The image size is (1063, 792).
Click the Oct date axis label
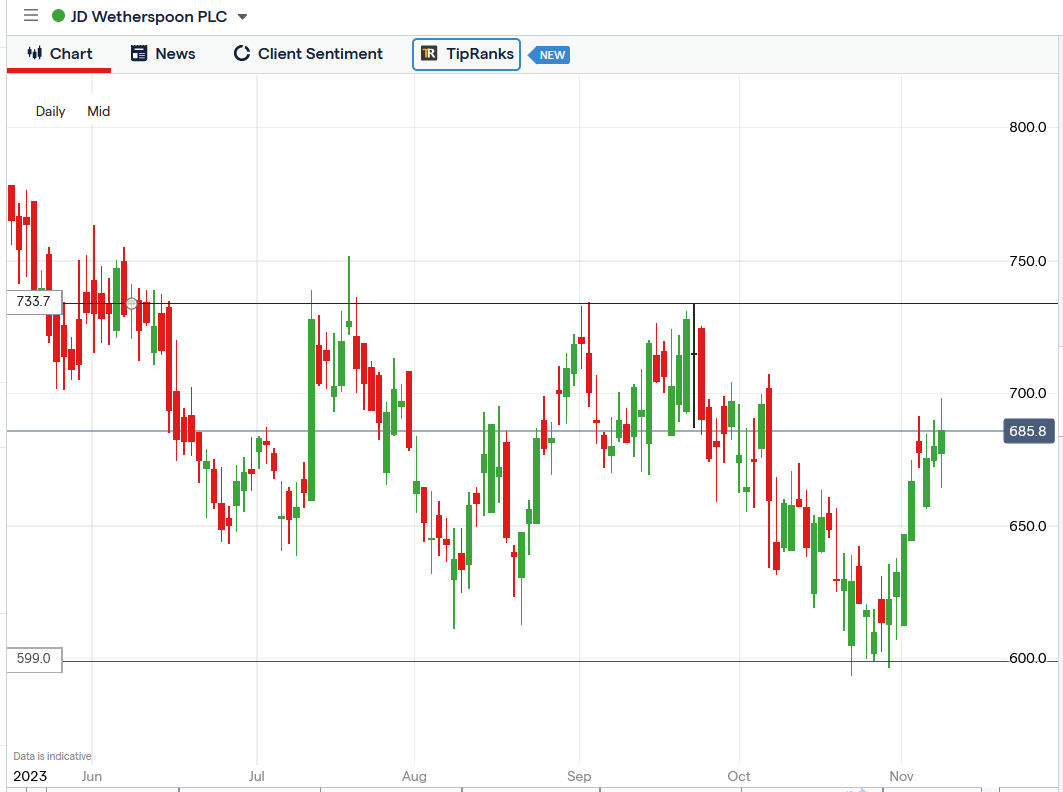pos(739,776)
